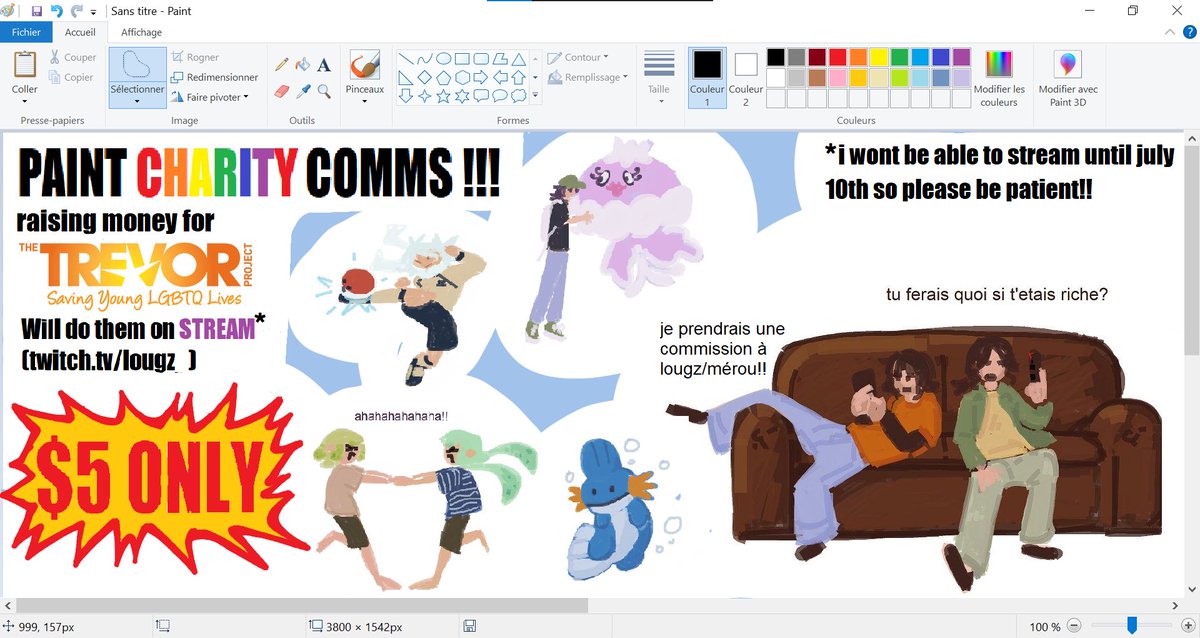Collapse the ribbon with the chevron
This screenshot has width=1200, height=638.
click(x=1171, y=32)
